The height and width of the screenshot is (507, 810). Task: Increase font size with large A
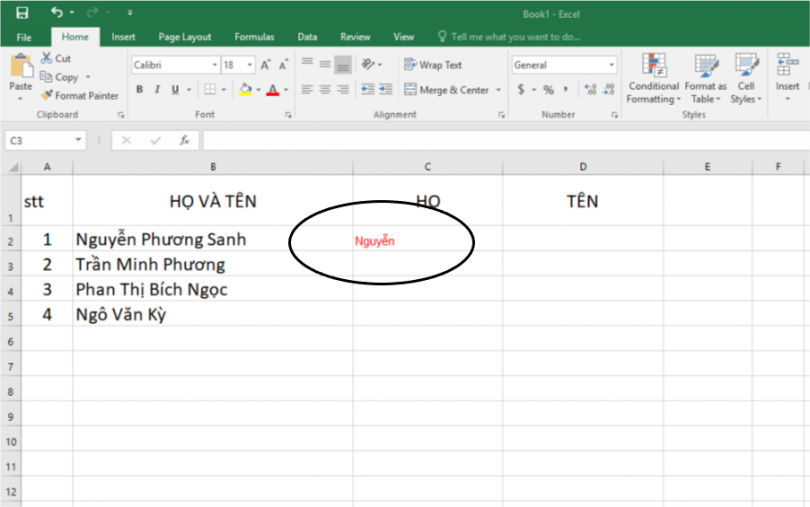coord(265,65)
